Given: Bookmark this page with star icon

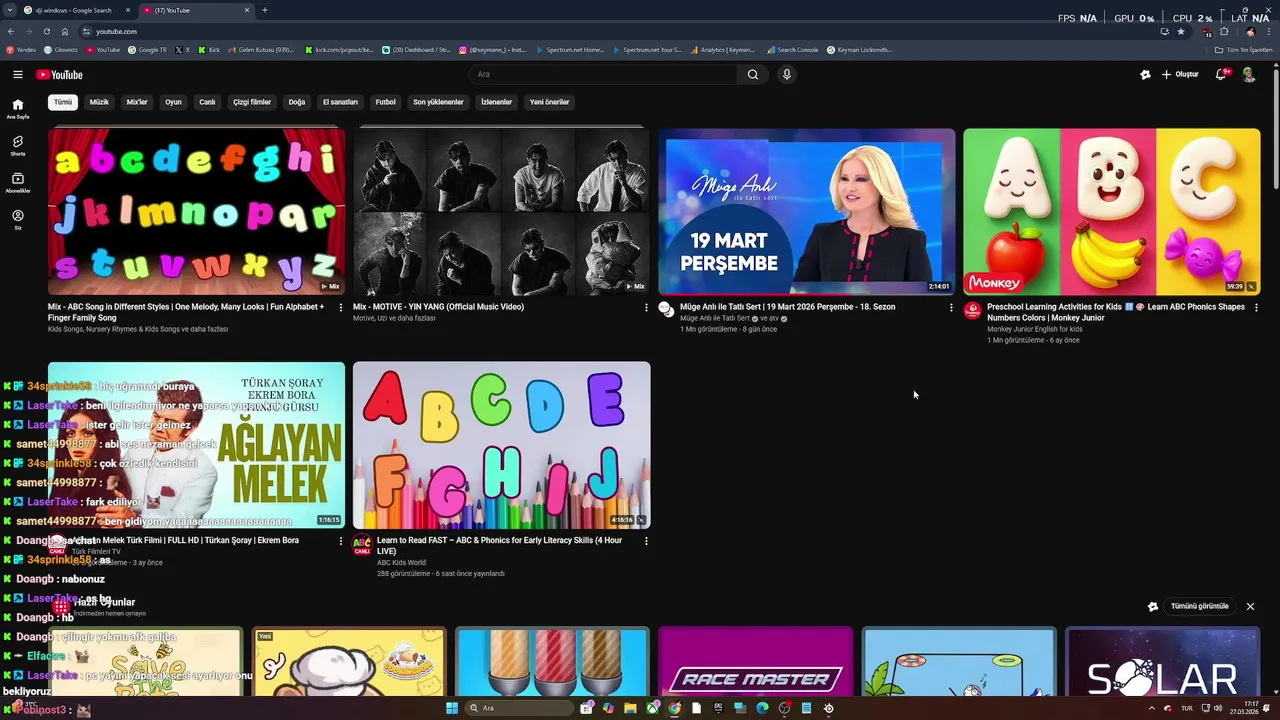Looking at the screenshot, I should pyautogui.click(x=1180, y=31).
